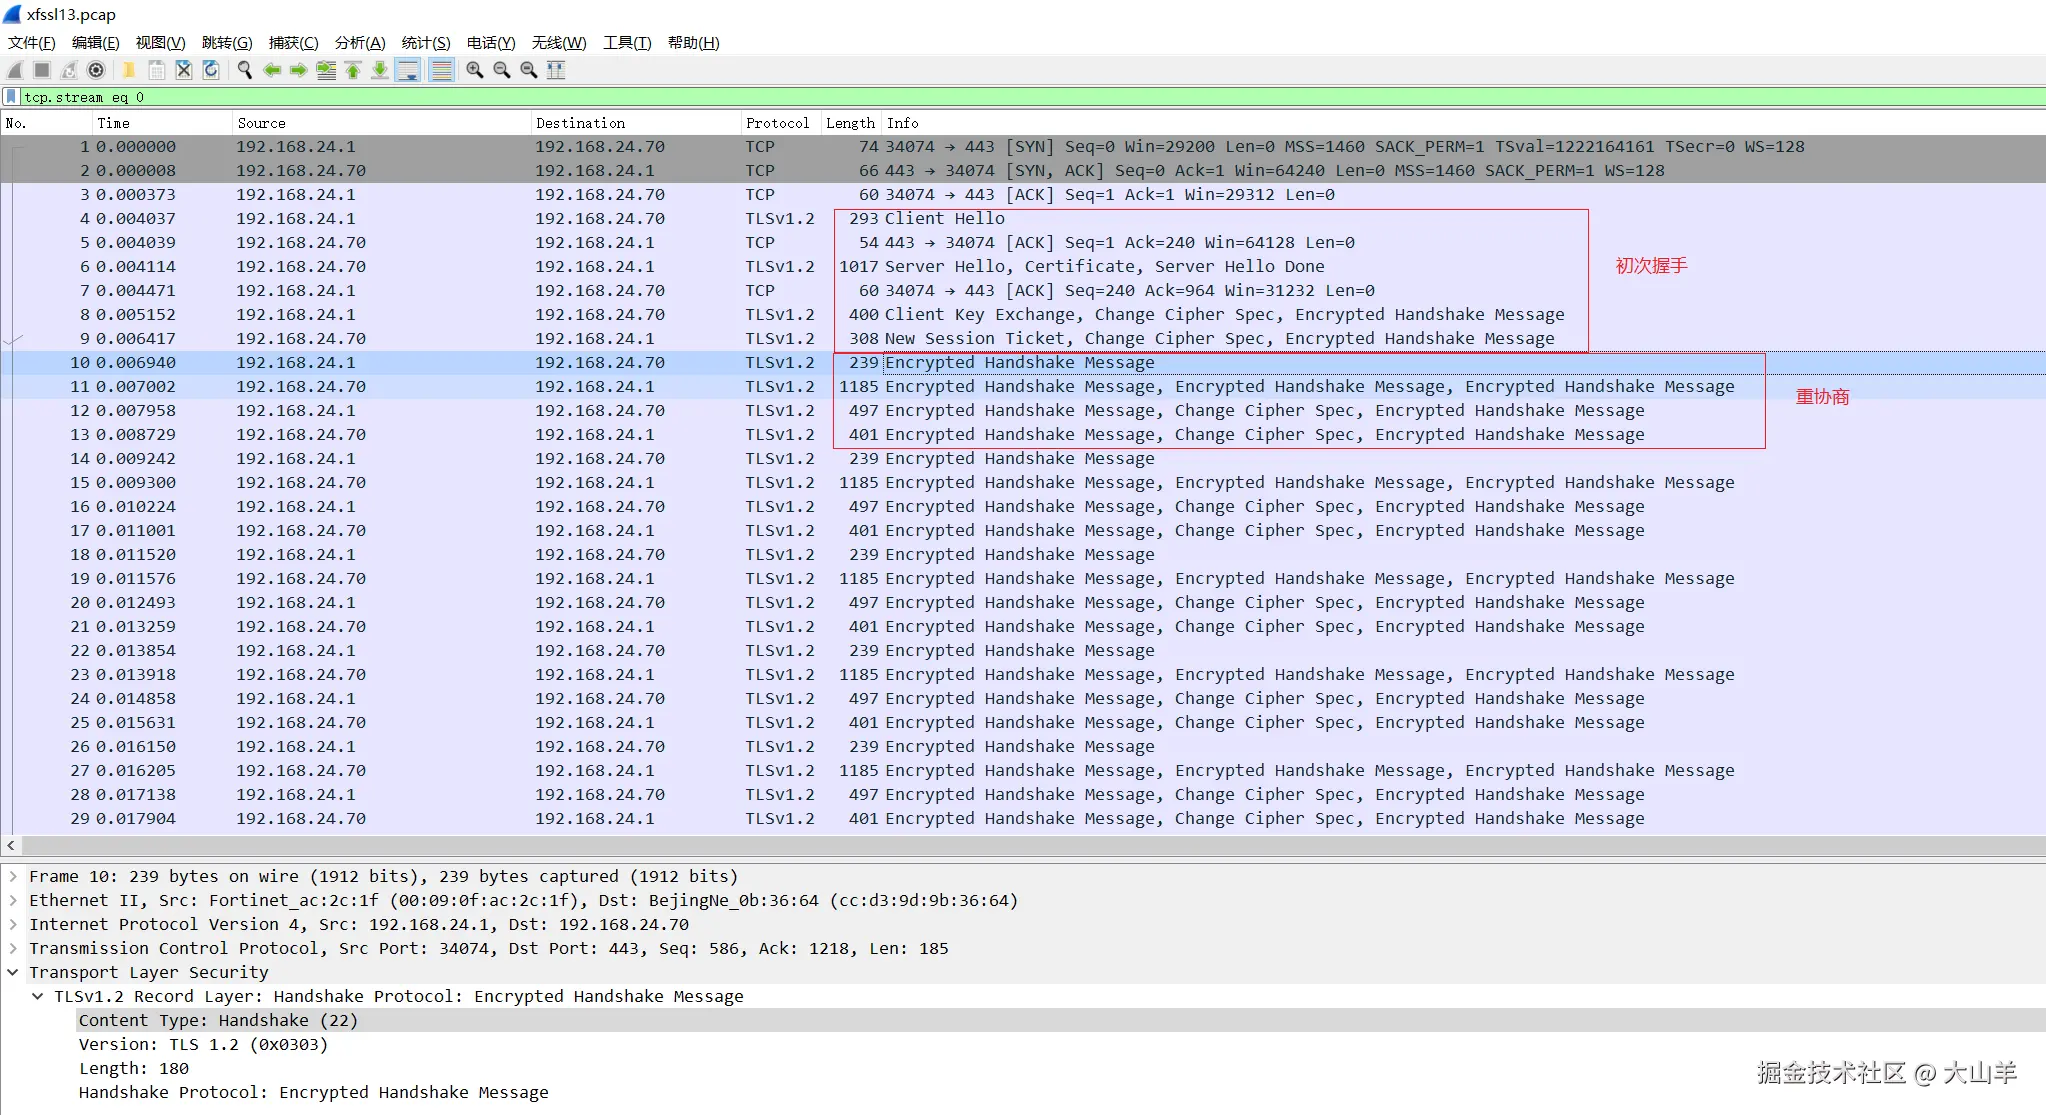This screenshot has width=2046, height=1115.
Task: Click the Source column header
Action: point(262,123)
